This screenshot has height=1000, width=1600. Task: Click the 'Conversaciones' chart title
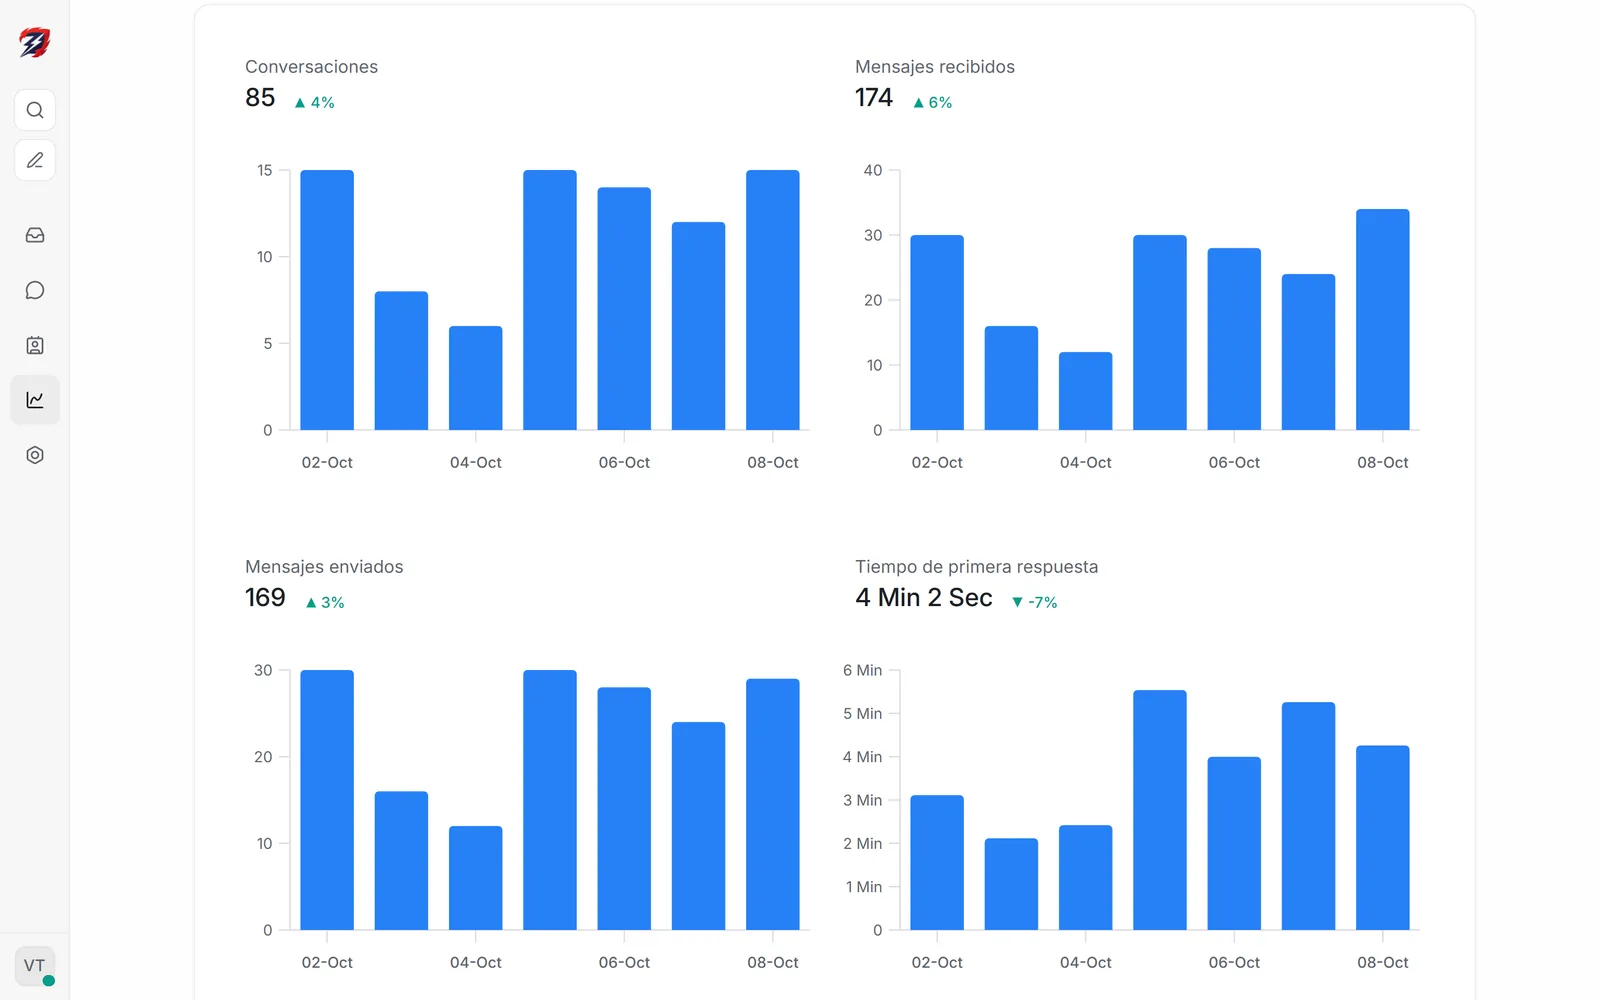click(311, 67)
